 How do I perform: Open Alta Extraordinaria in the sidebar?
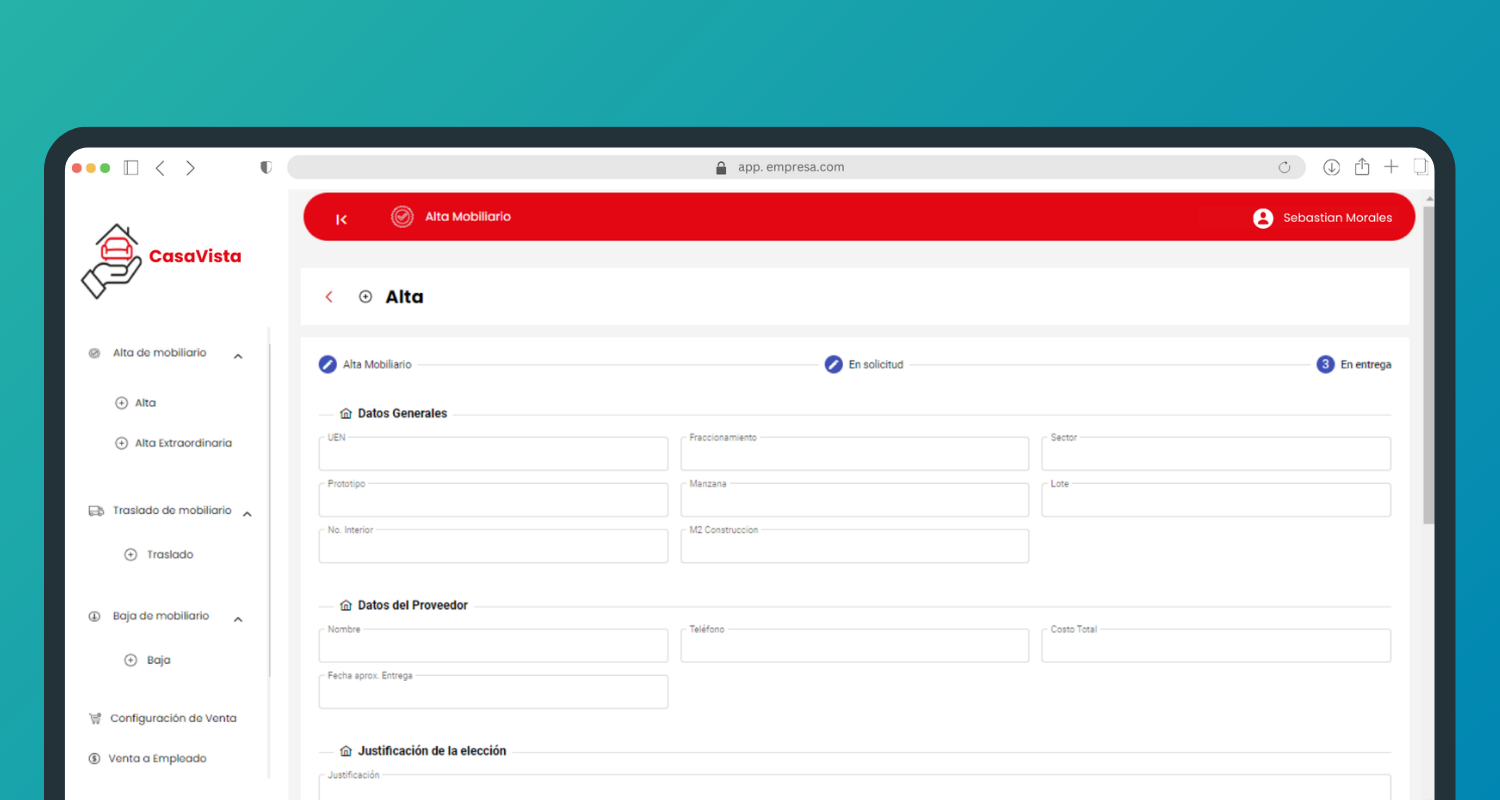(183, 443)
